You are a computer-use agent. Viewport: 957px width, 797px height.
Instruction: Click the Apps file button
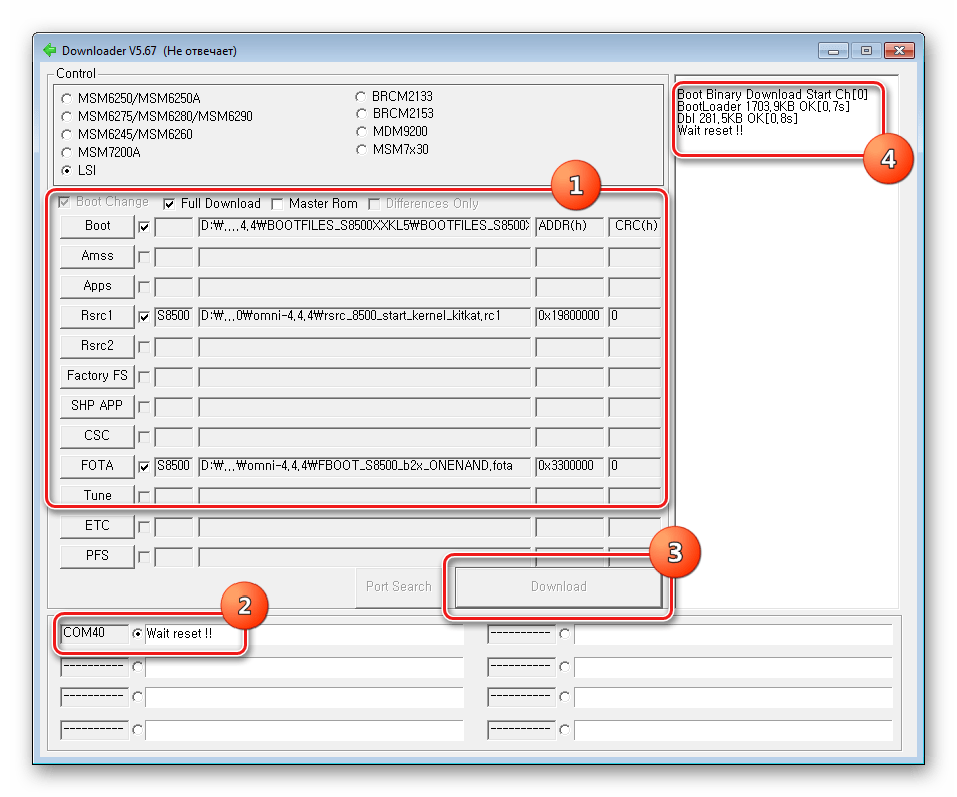pos(97,286)
